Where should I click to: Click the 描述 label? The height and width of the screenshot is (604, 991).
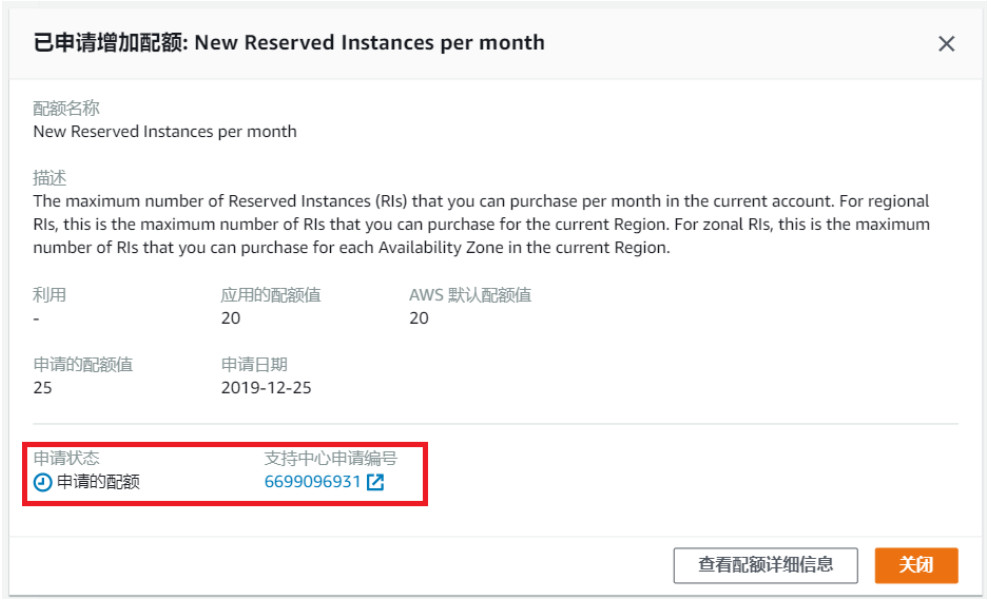click(49, 178)
